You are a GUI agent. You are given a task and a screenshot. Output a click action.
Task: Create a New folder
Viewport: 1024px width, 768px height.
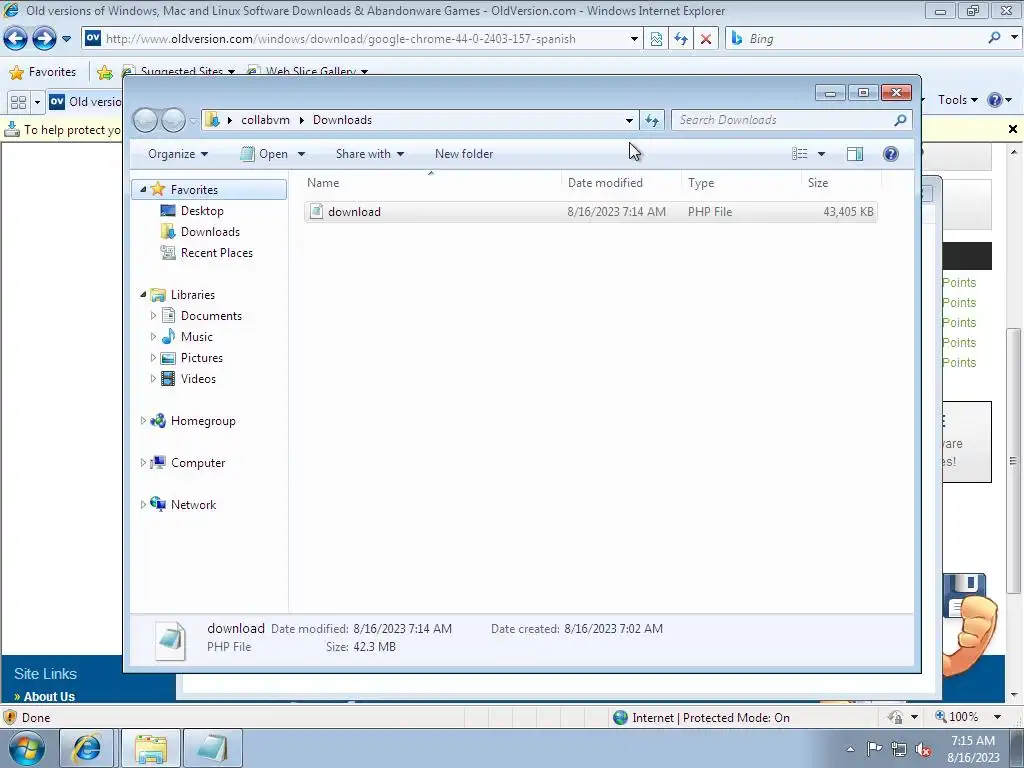point(464,154)
